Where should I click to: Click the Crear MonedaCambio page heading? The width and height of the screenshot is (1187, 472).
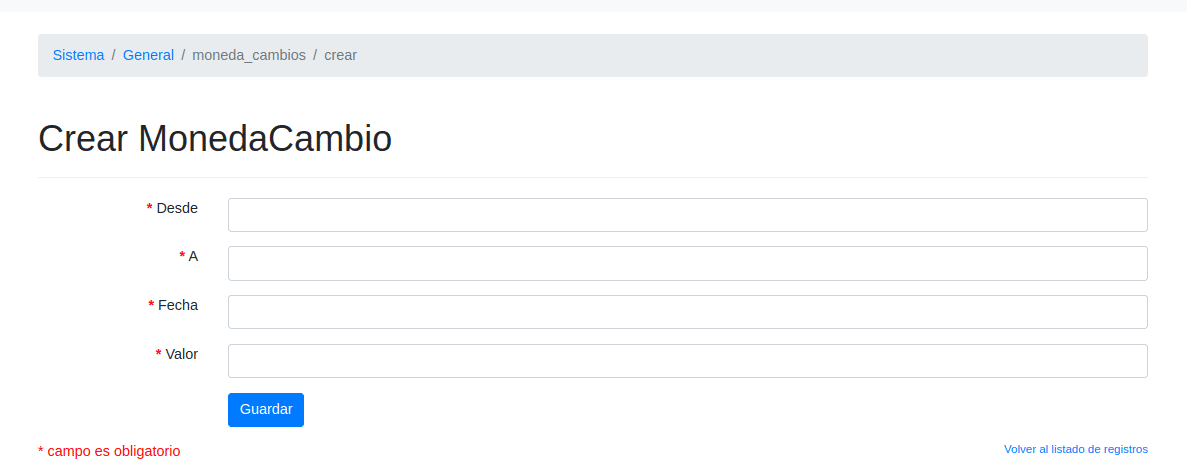tap(215, 139)
